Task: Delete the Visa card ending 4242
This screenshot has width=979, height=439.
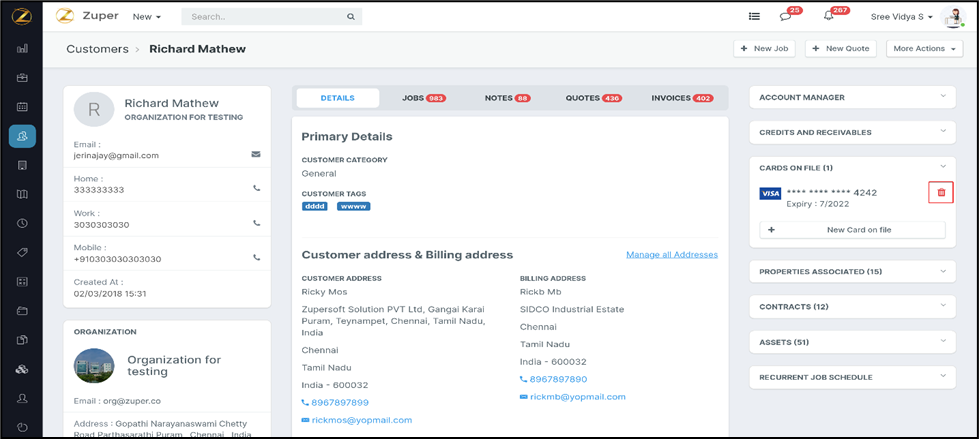Action: 940,192
